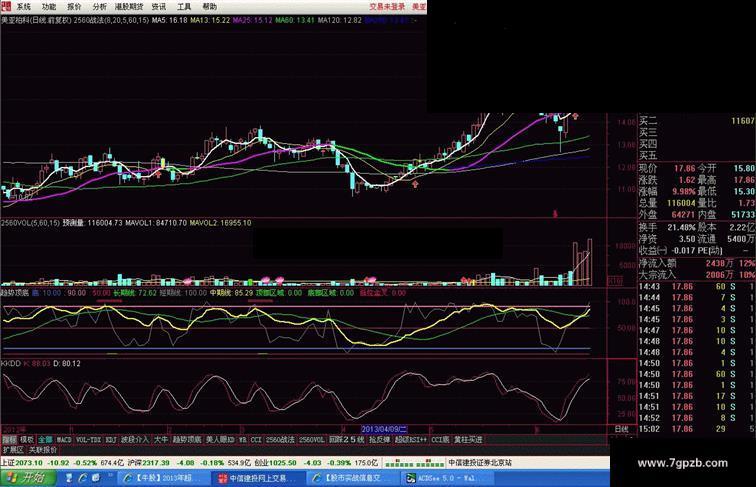Switch to MACD indicator tab

coord(64,440)
